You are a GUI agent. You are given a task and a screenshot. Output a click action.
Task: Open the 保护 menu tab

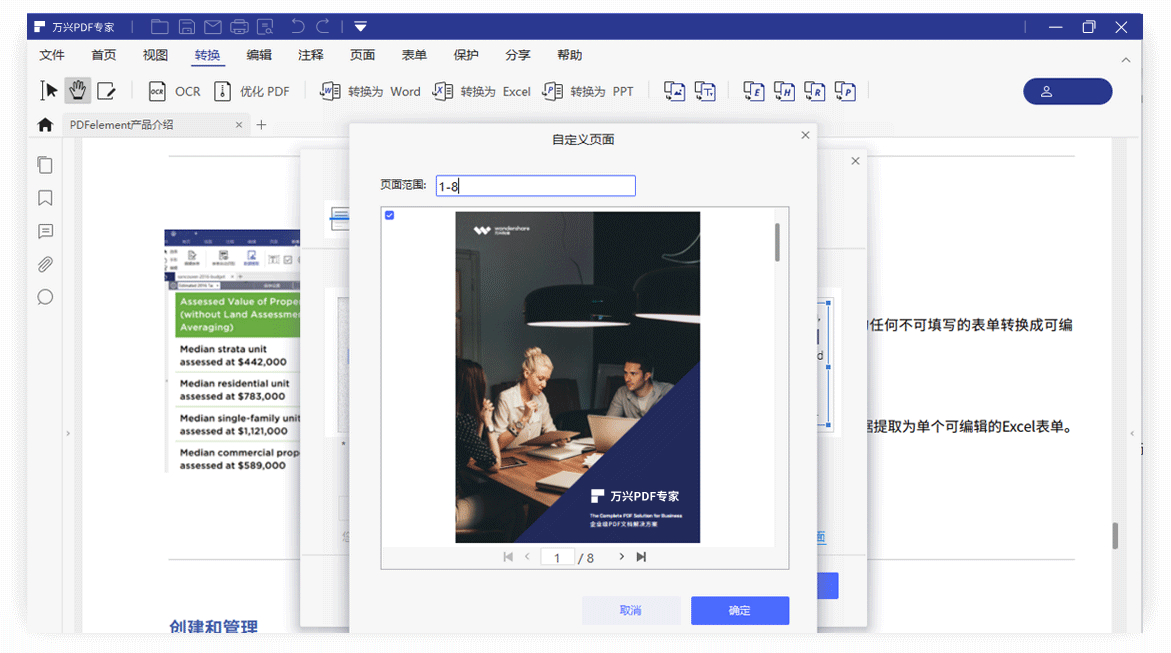tap(466, 55)
